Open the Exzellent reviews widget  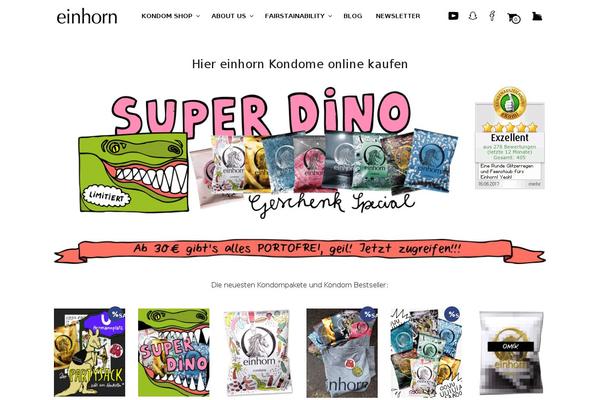tap(510, 138)
